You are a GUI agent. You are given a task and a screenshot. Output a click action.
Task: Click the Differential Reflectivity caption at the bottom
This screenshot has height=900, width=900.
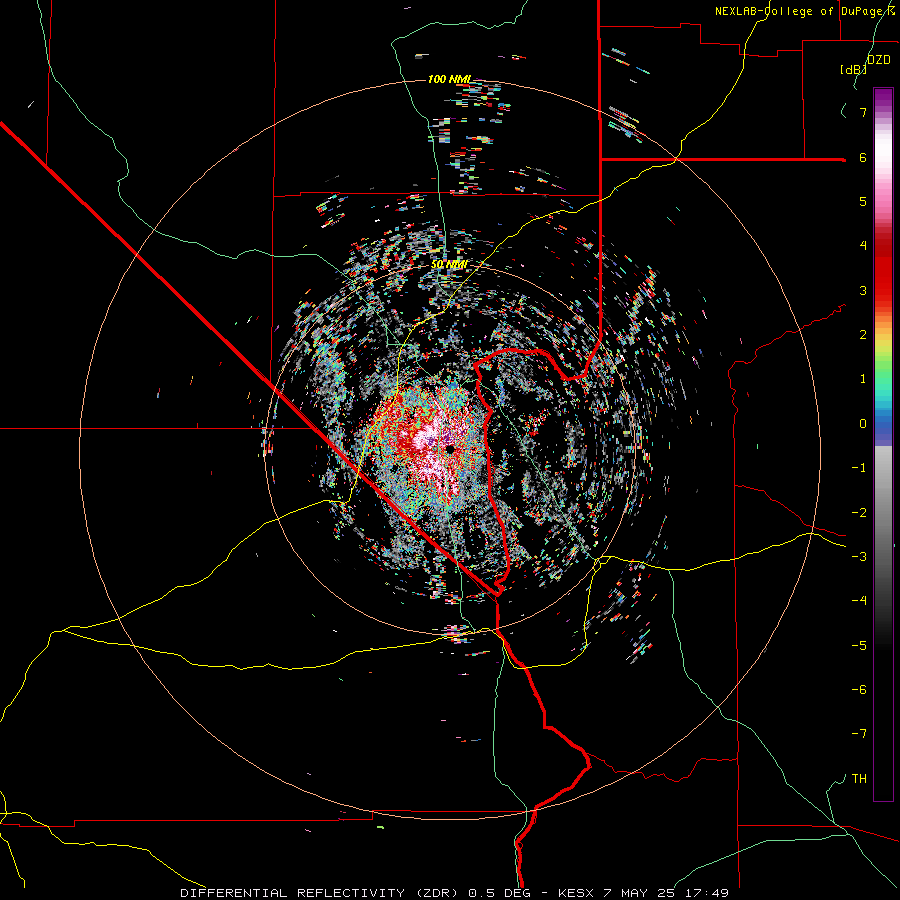pyautogui.click(x=454, y=893)
